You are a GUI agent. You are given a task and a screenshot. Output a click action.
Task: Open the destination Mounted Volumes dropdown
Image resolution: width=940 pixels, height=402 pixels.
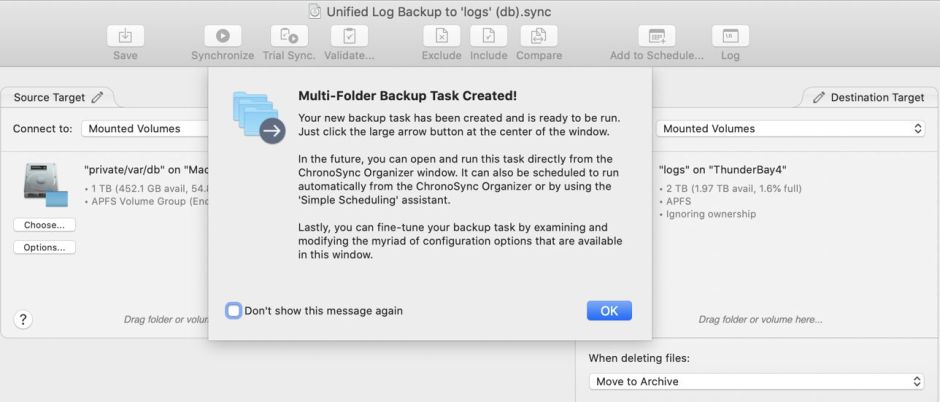[790, 128]
